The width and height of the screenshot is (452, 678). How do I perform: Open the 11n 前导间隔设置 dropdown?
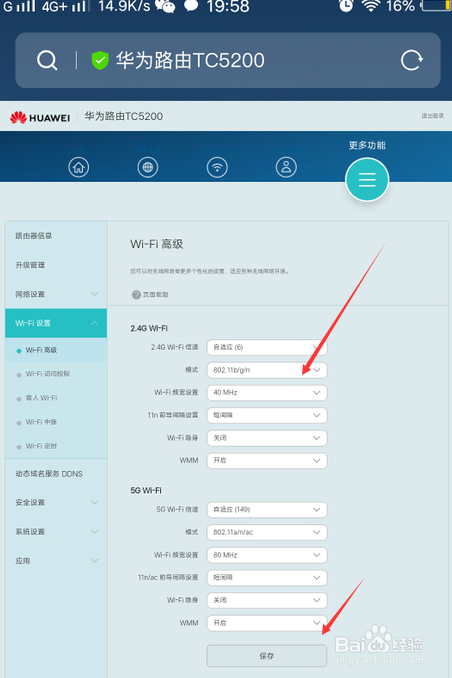click(x=267, y=415)
